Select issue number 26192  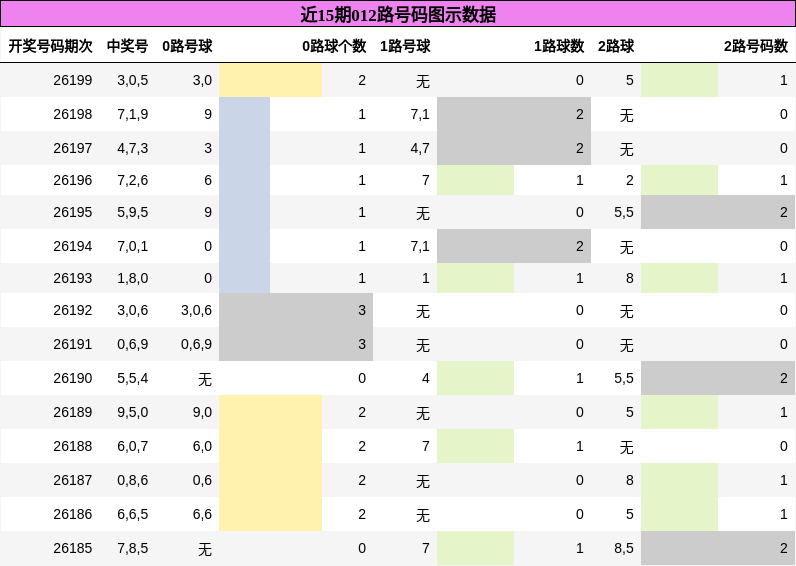pos(73,310)
